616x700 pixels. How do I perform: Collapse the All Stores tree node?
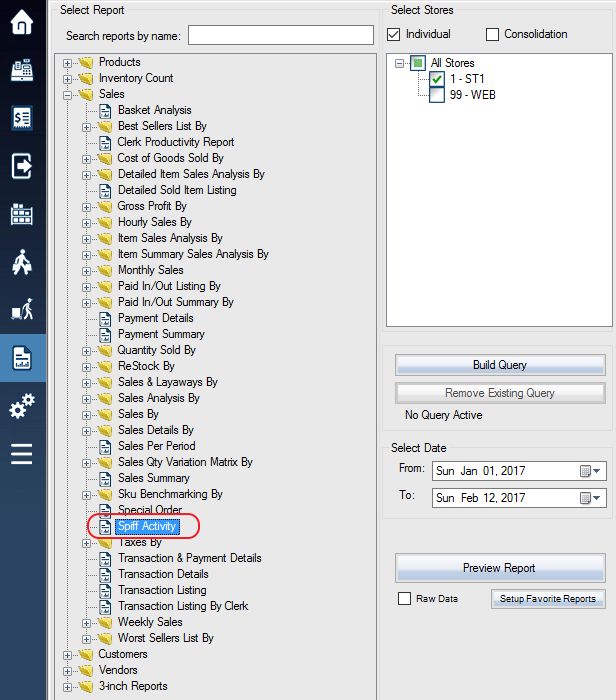pyautogui.click(x=400, y=64)
